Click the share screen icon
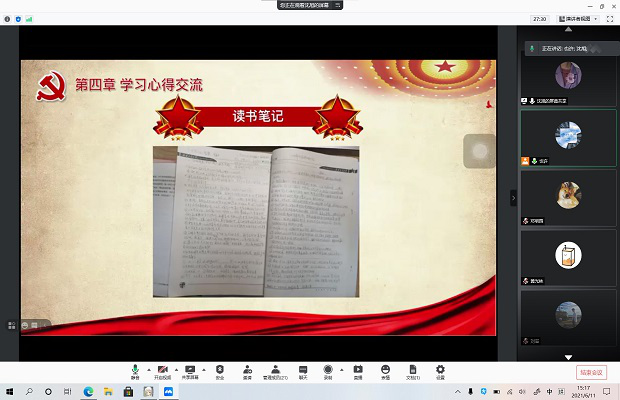This screenshot has height=400, width=620. [190, 371]
